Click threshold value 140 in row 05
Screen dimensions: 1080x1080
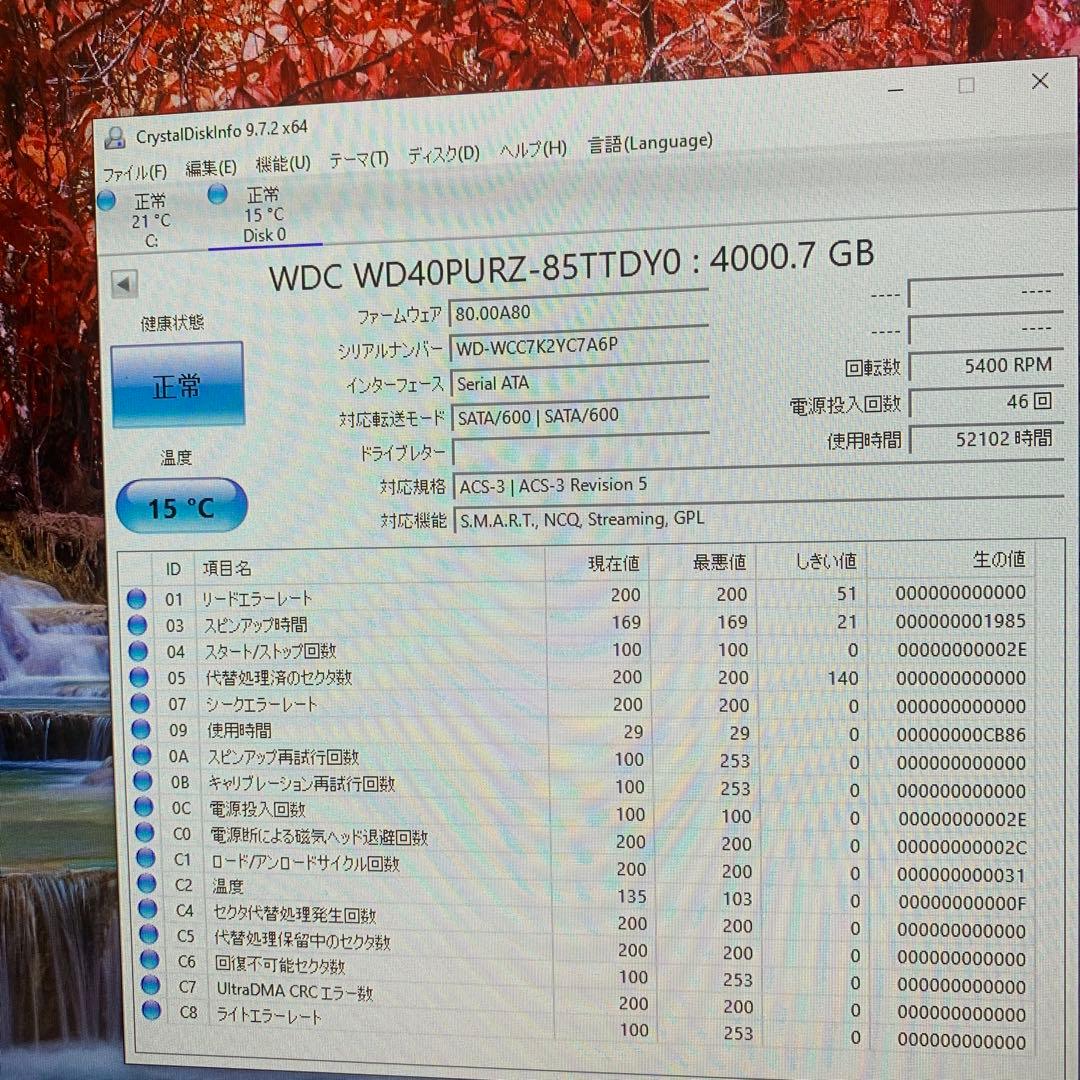843,678
